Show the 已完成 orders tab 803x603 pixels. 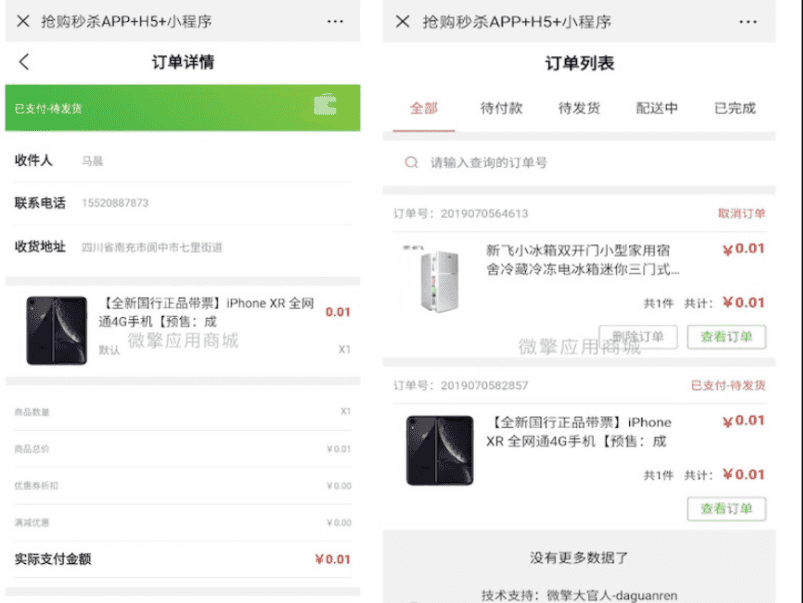[735, 108]
